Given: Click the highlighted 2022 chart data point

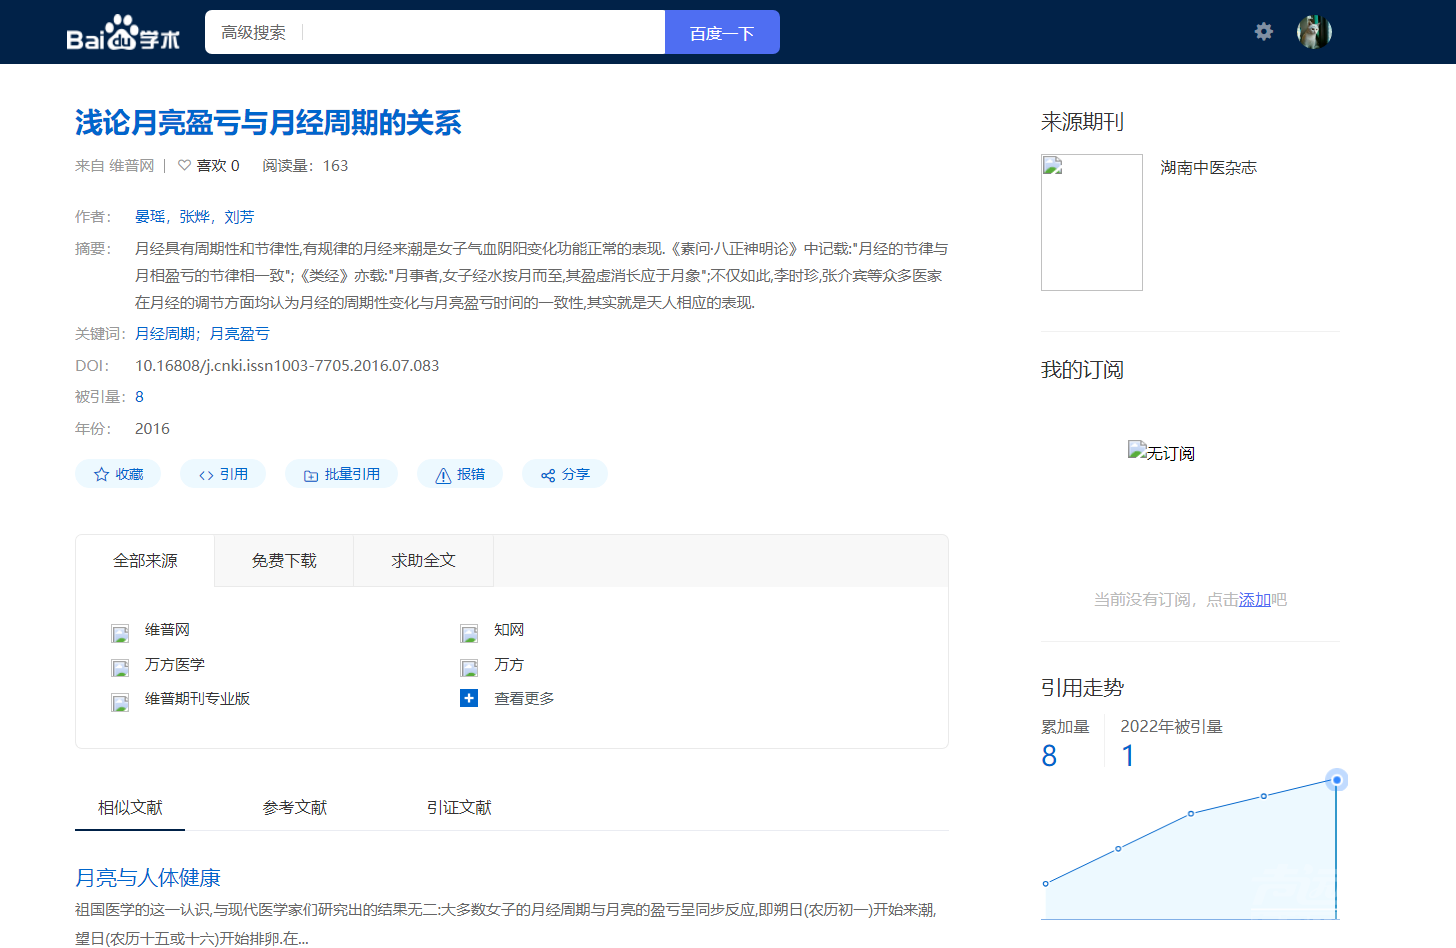Looking at the screenshot, I should pos(1336,780).
